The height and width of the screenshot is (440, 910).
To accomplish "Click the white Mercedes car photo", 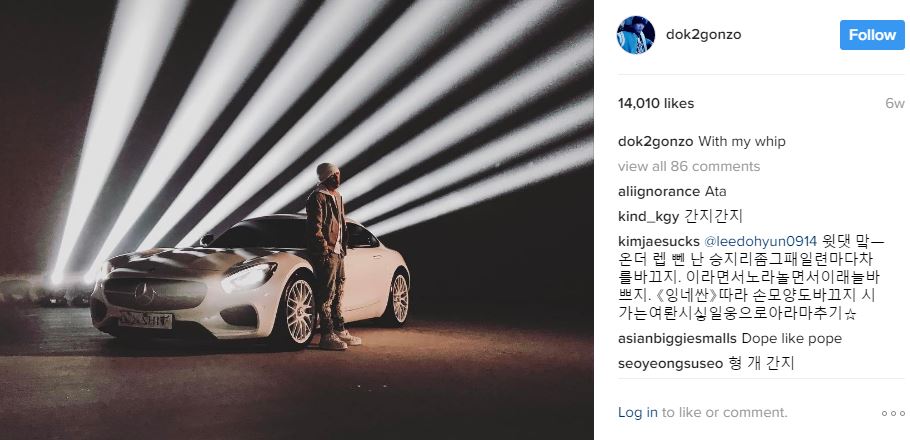I will coord(250,284).
